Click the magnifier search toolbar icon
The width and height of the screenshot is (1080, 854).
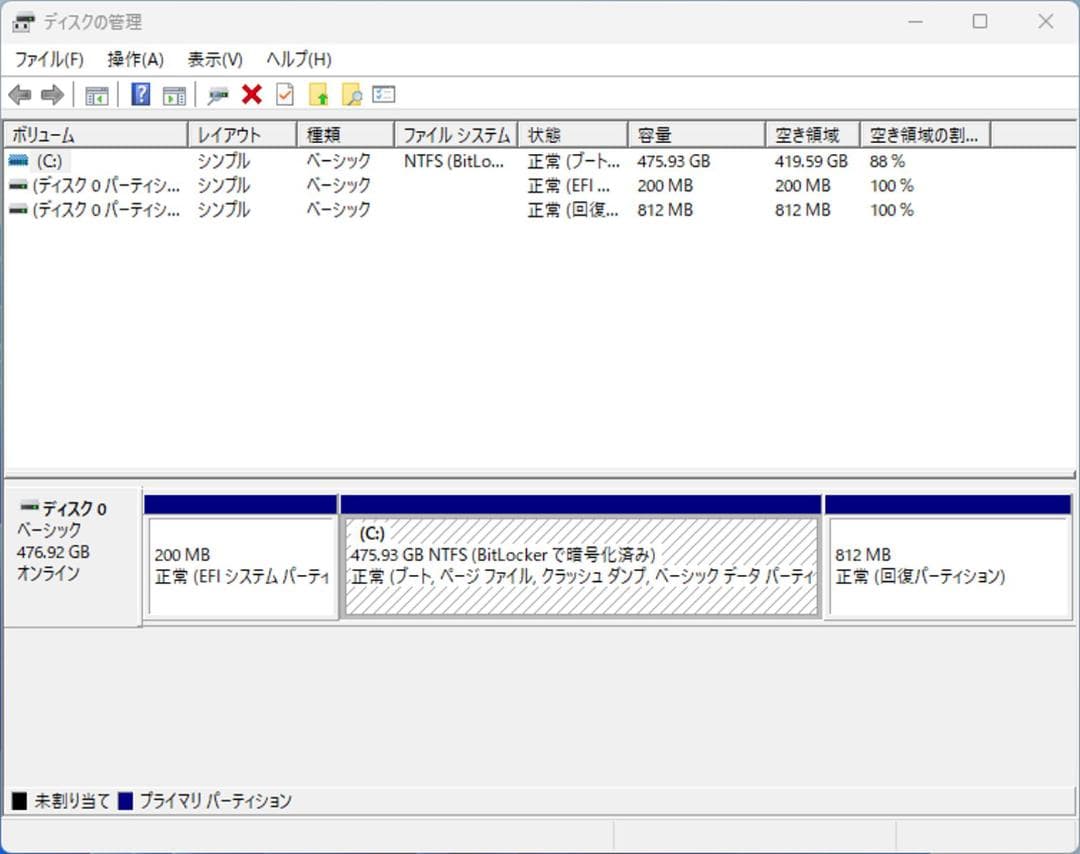point(351,94)
